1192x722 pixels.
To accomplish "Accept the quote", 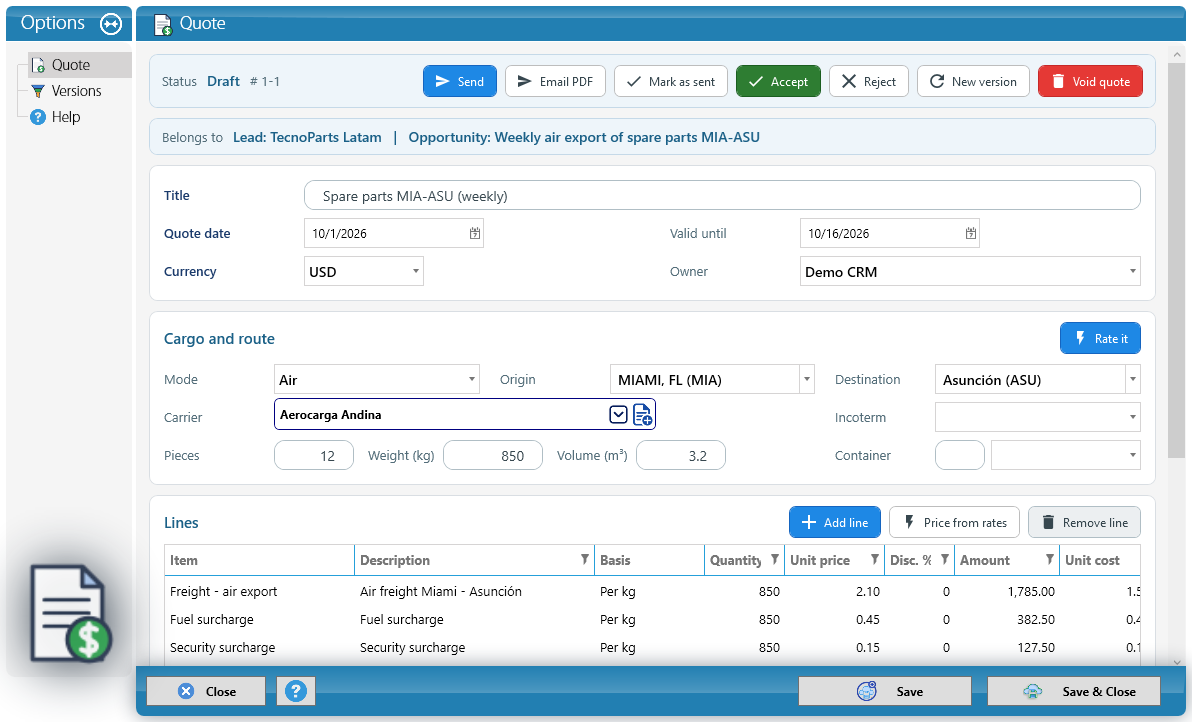I will pyautogui.click(x=778, y=81).
